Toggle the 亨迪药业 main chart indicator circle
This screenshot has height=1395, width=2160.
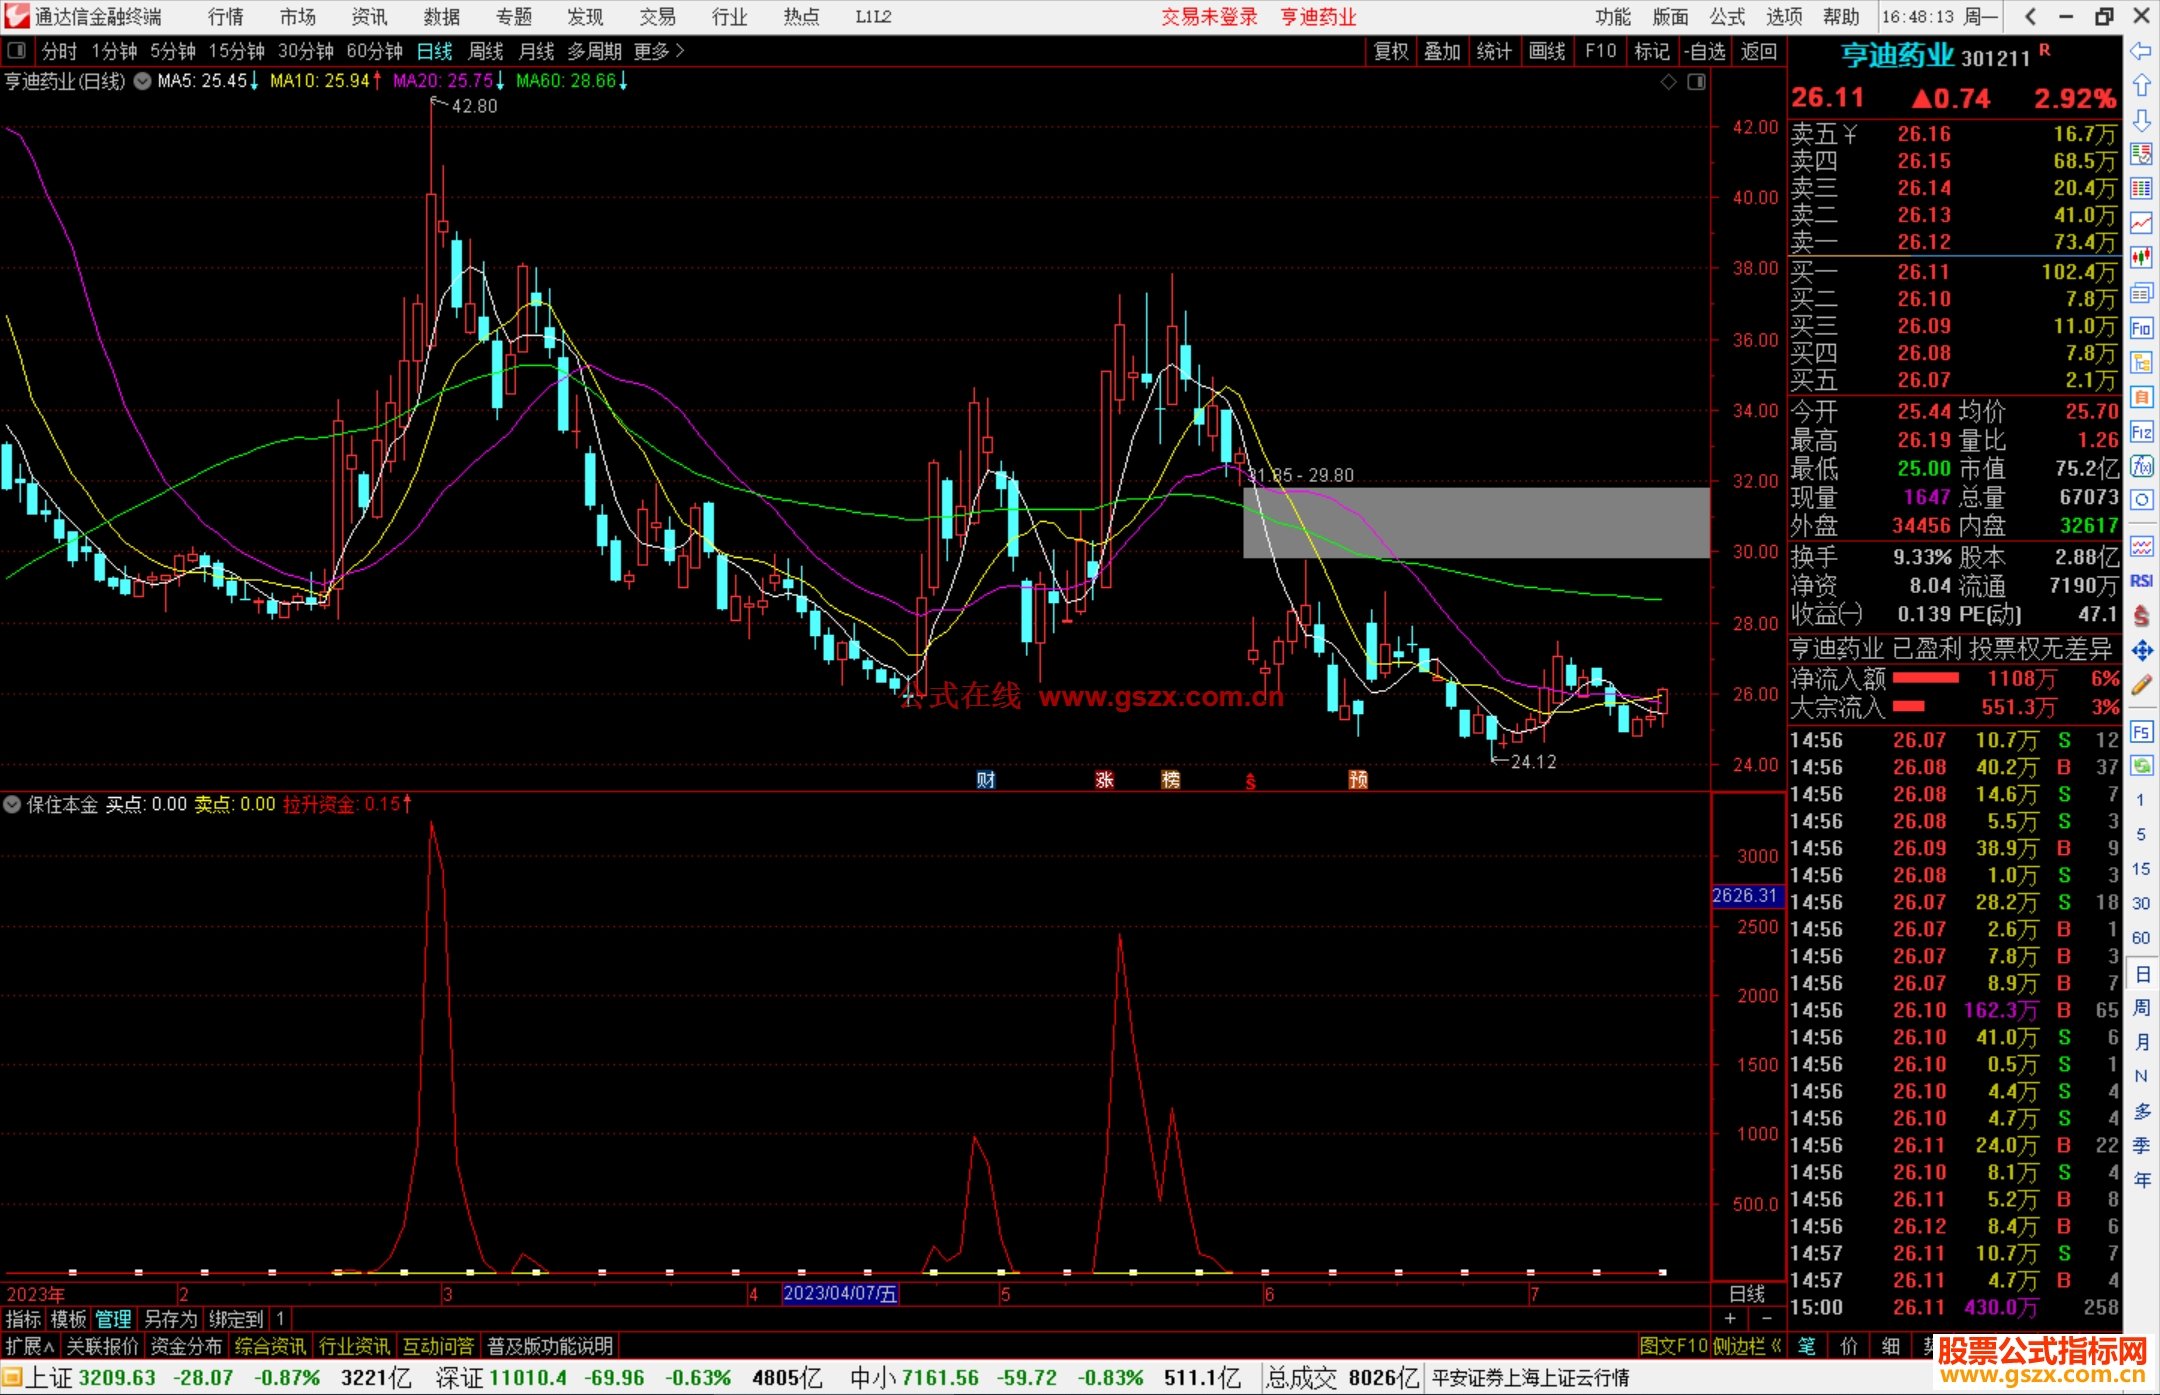143,81
